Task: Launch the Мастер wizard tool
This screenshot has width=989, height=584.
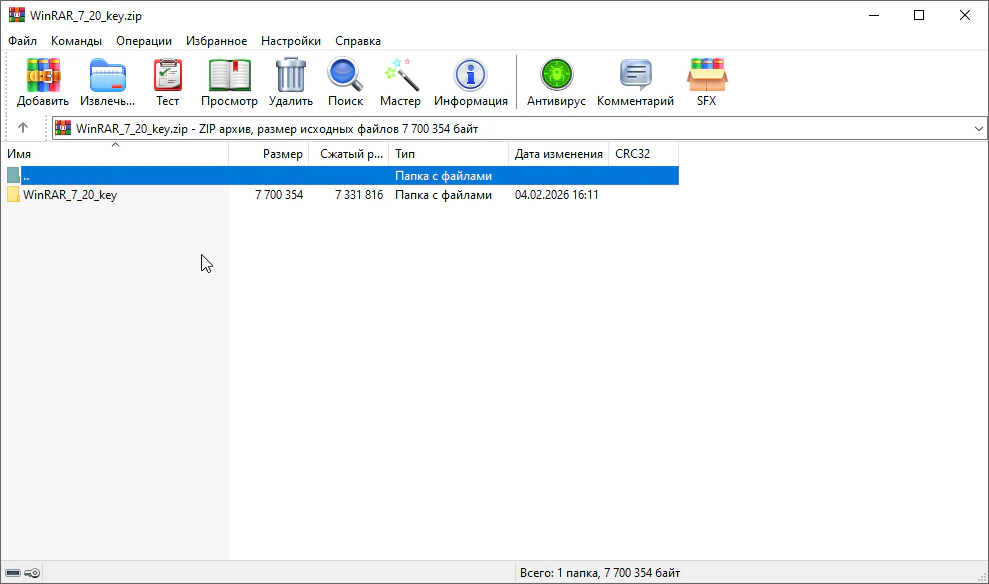Action: [400, 82]
